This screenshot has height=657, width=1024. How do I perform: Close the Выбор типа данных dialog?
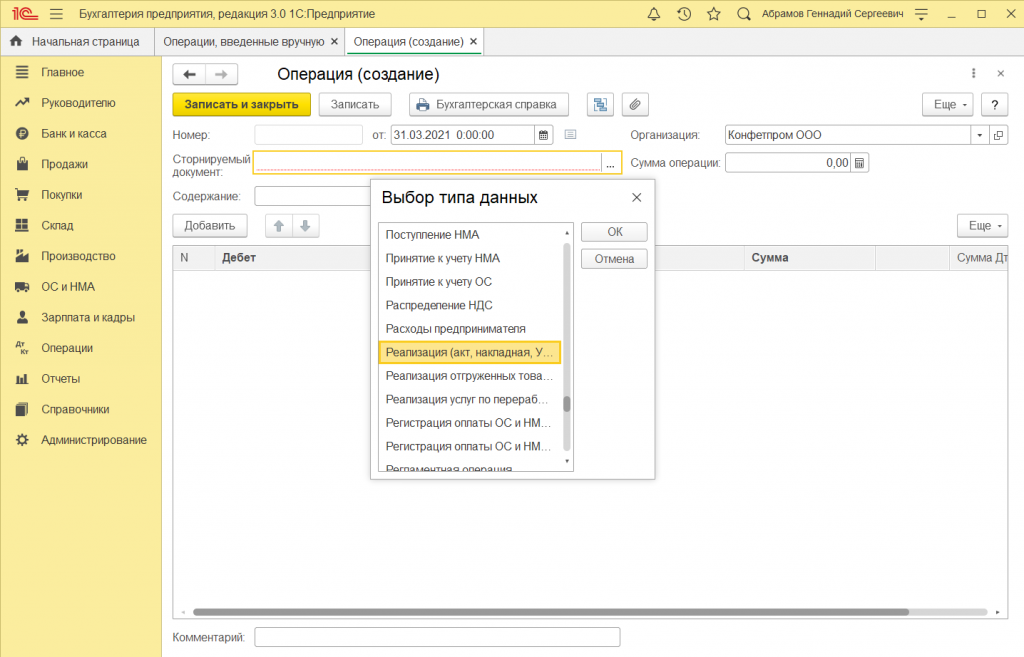[x=636, y=198]
